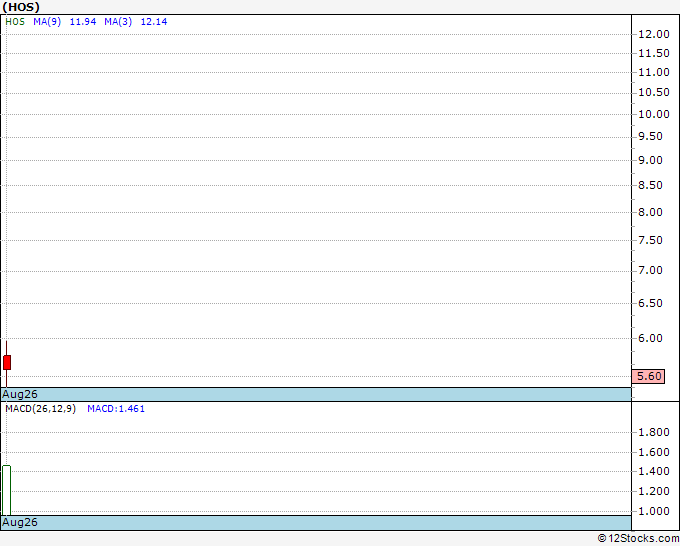Click the MA(9) value 11.94
Image resolution: width=680 pixels, height=546 pixels.
point(83,22)
